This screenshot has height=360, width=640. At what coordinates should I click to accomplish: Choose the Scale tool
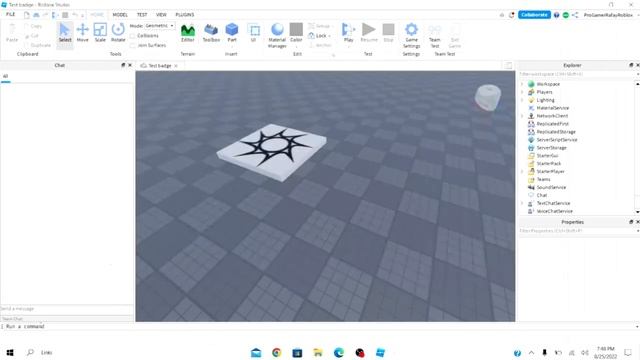(100, 33)
